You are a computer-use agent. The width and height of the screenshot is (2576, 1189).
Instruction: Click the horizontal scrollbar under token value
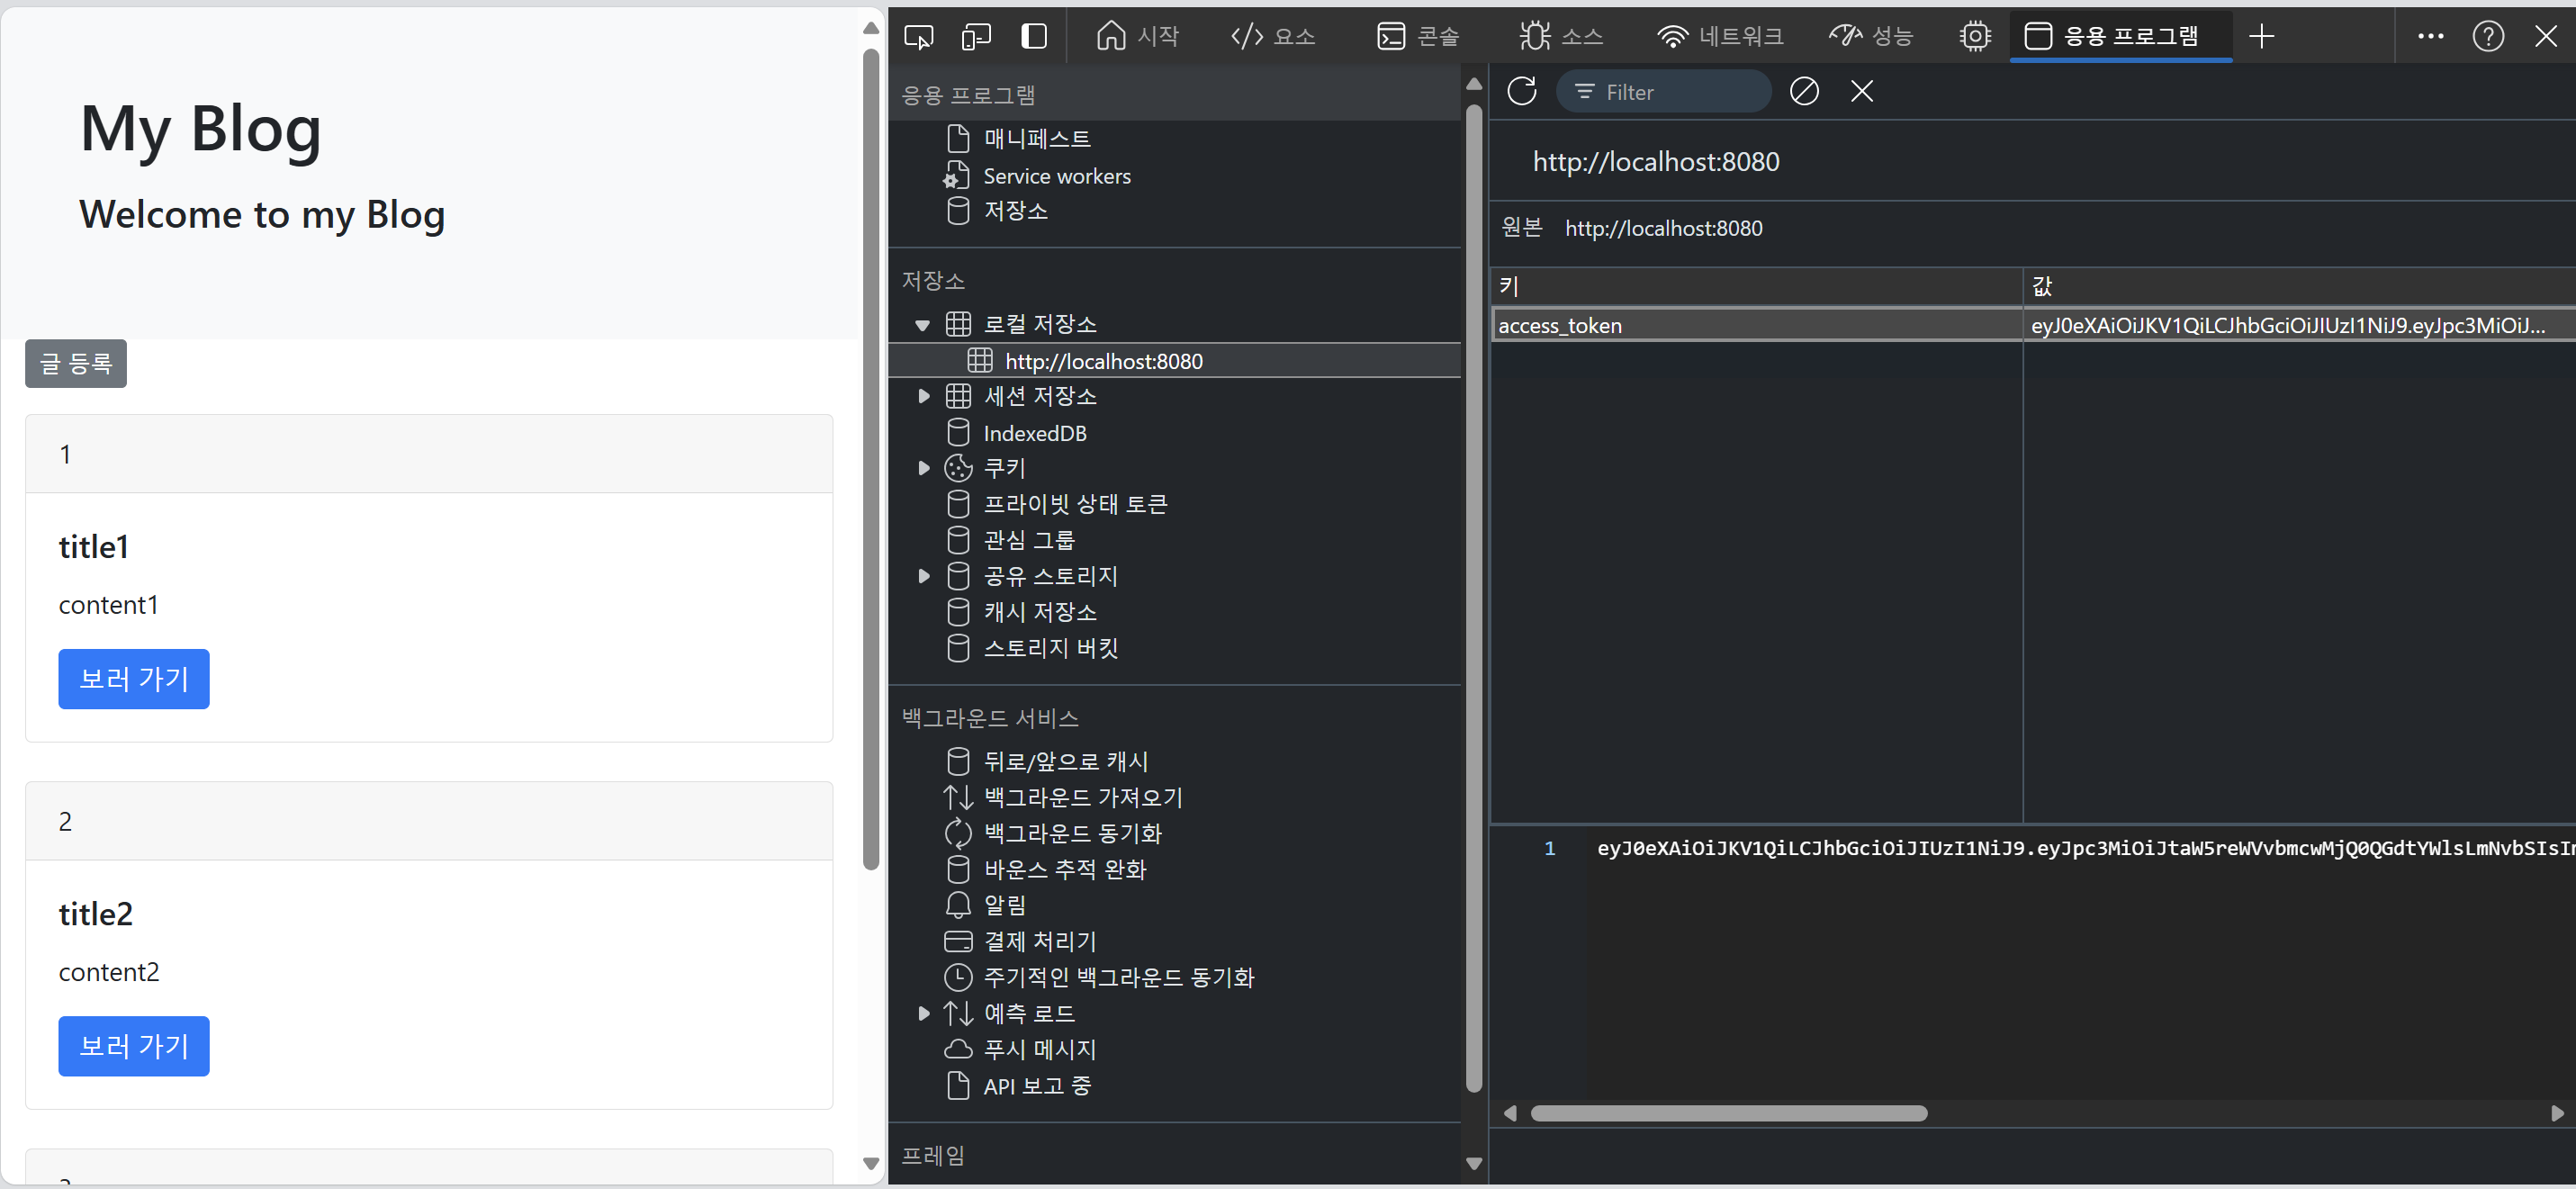tap(1728, 1114)
